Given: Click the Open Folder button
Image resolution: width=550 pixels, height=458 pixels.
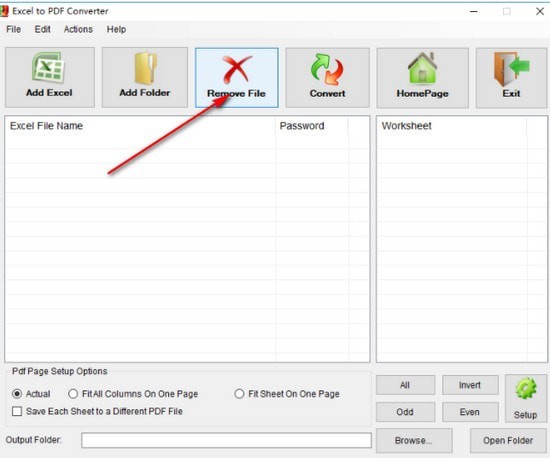Looking at the screenshot, I should pos(508,440).
